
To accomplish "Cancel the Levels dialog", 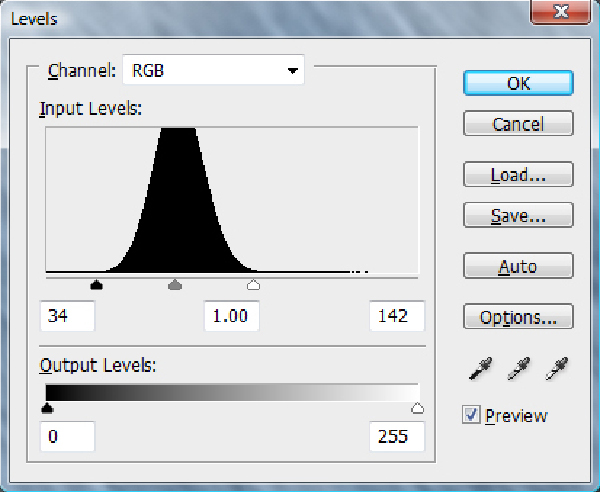I will coord(518,124).
